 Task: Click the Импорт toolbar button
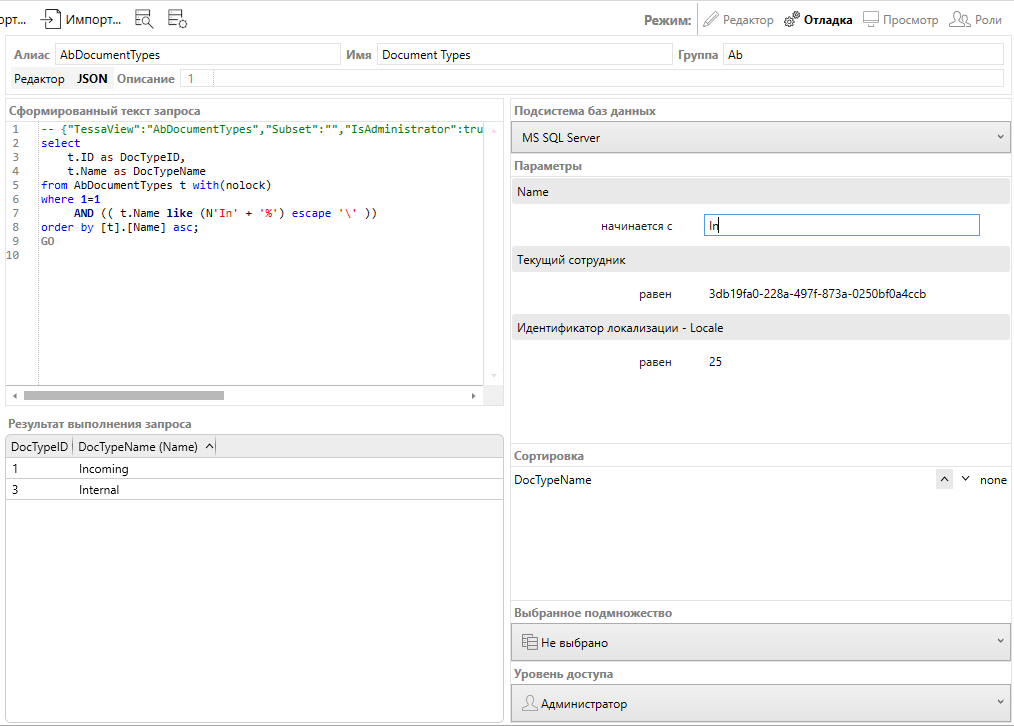[x=81, y=19]
